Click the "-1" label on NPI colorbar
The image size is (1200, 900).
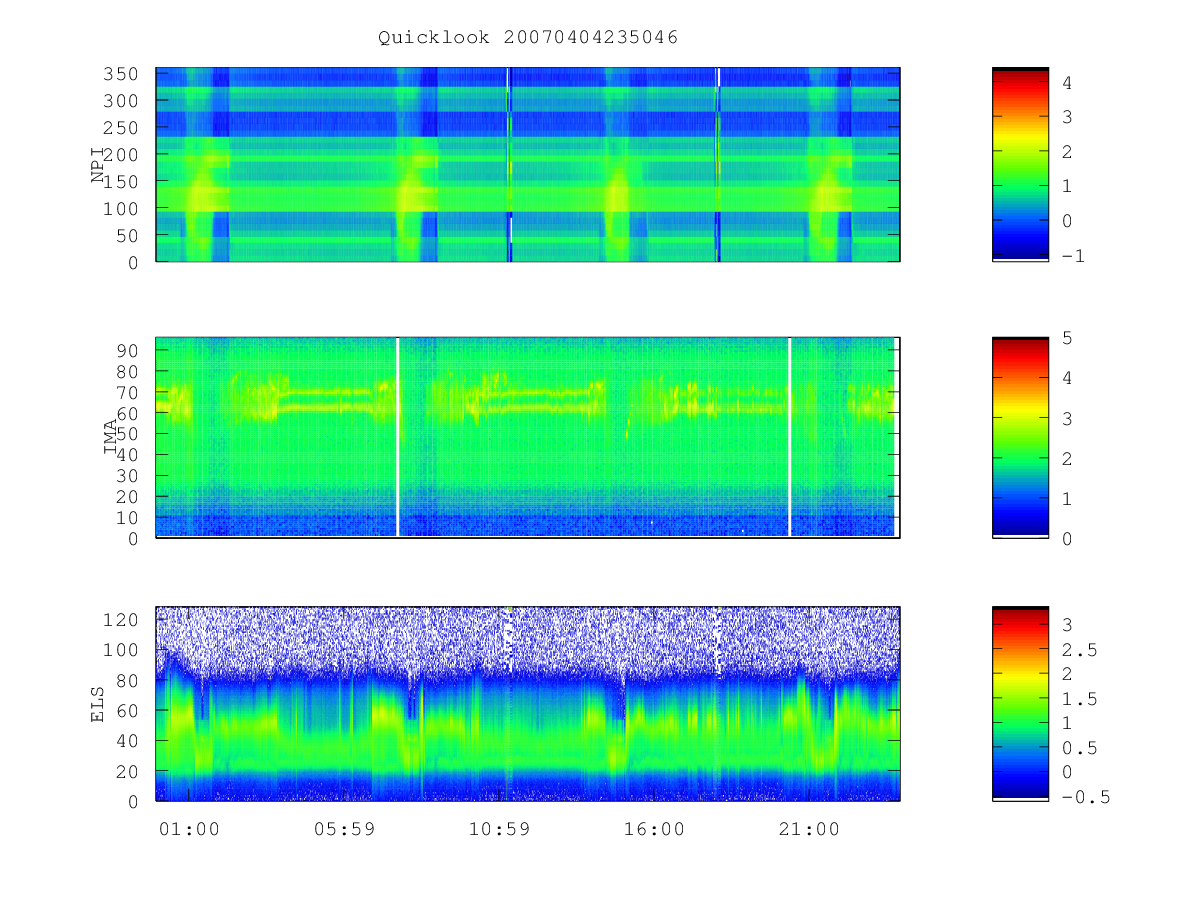pyautogui.click(x=1072, y=256)
